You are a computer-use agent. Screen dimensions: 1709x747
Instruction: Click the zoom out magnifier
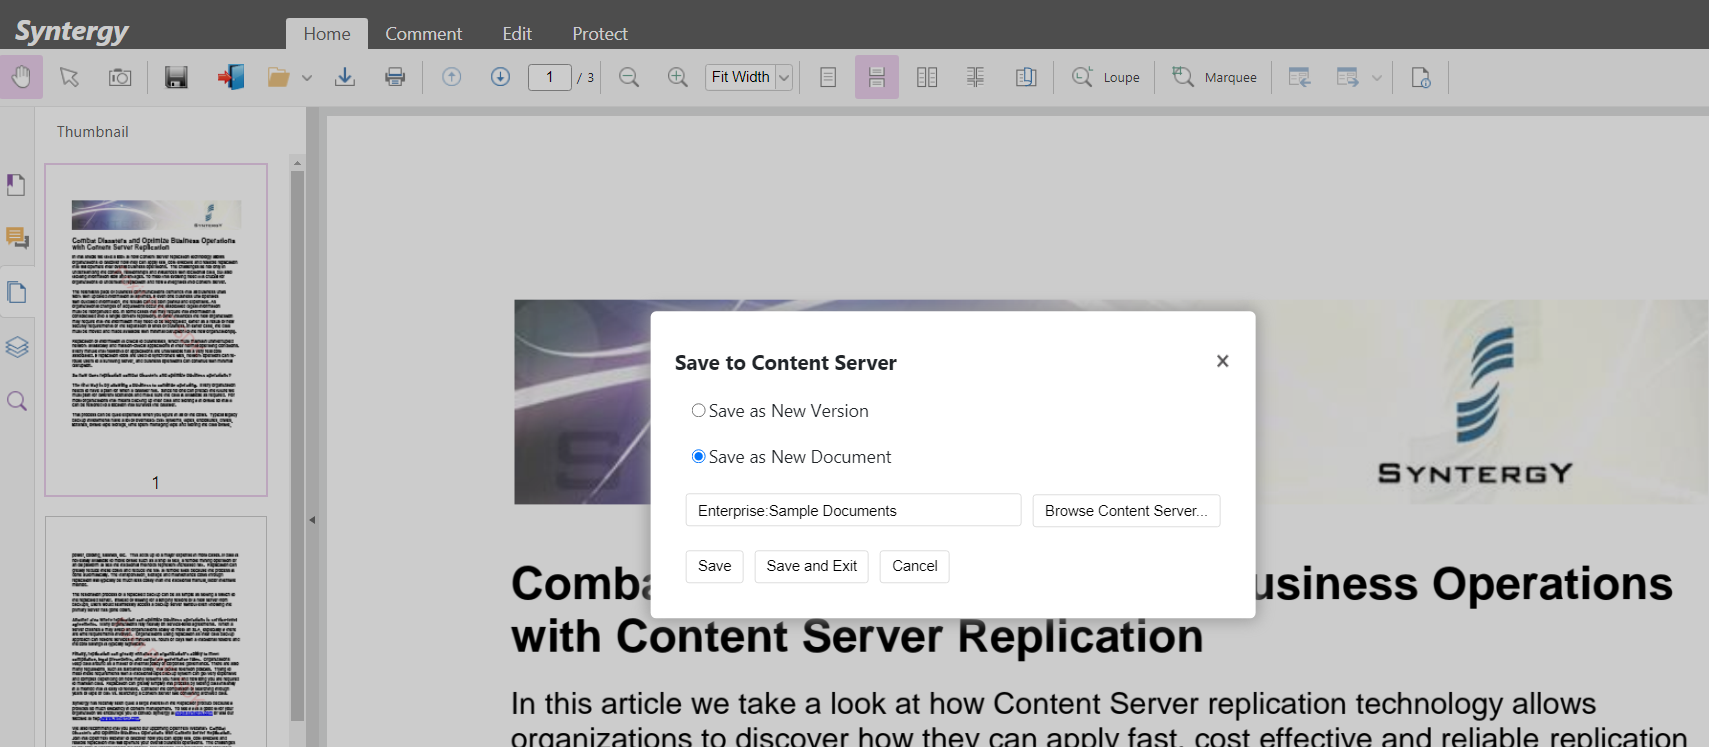point(629,77)
